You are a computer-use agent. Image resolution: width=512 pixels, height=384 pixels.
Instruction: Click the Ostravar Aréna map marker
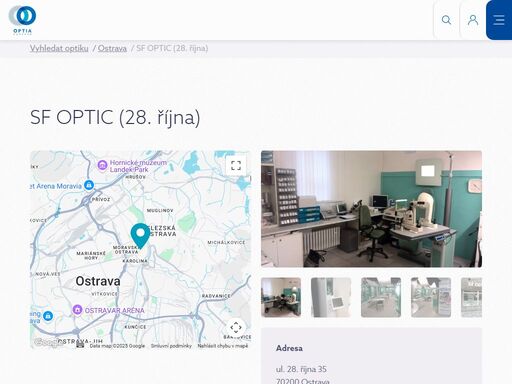coord(77,310)
